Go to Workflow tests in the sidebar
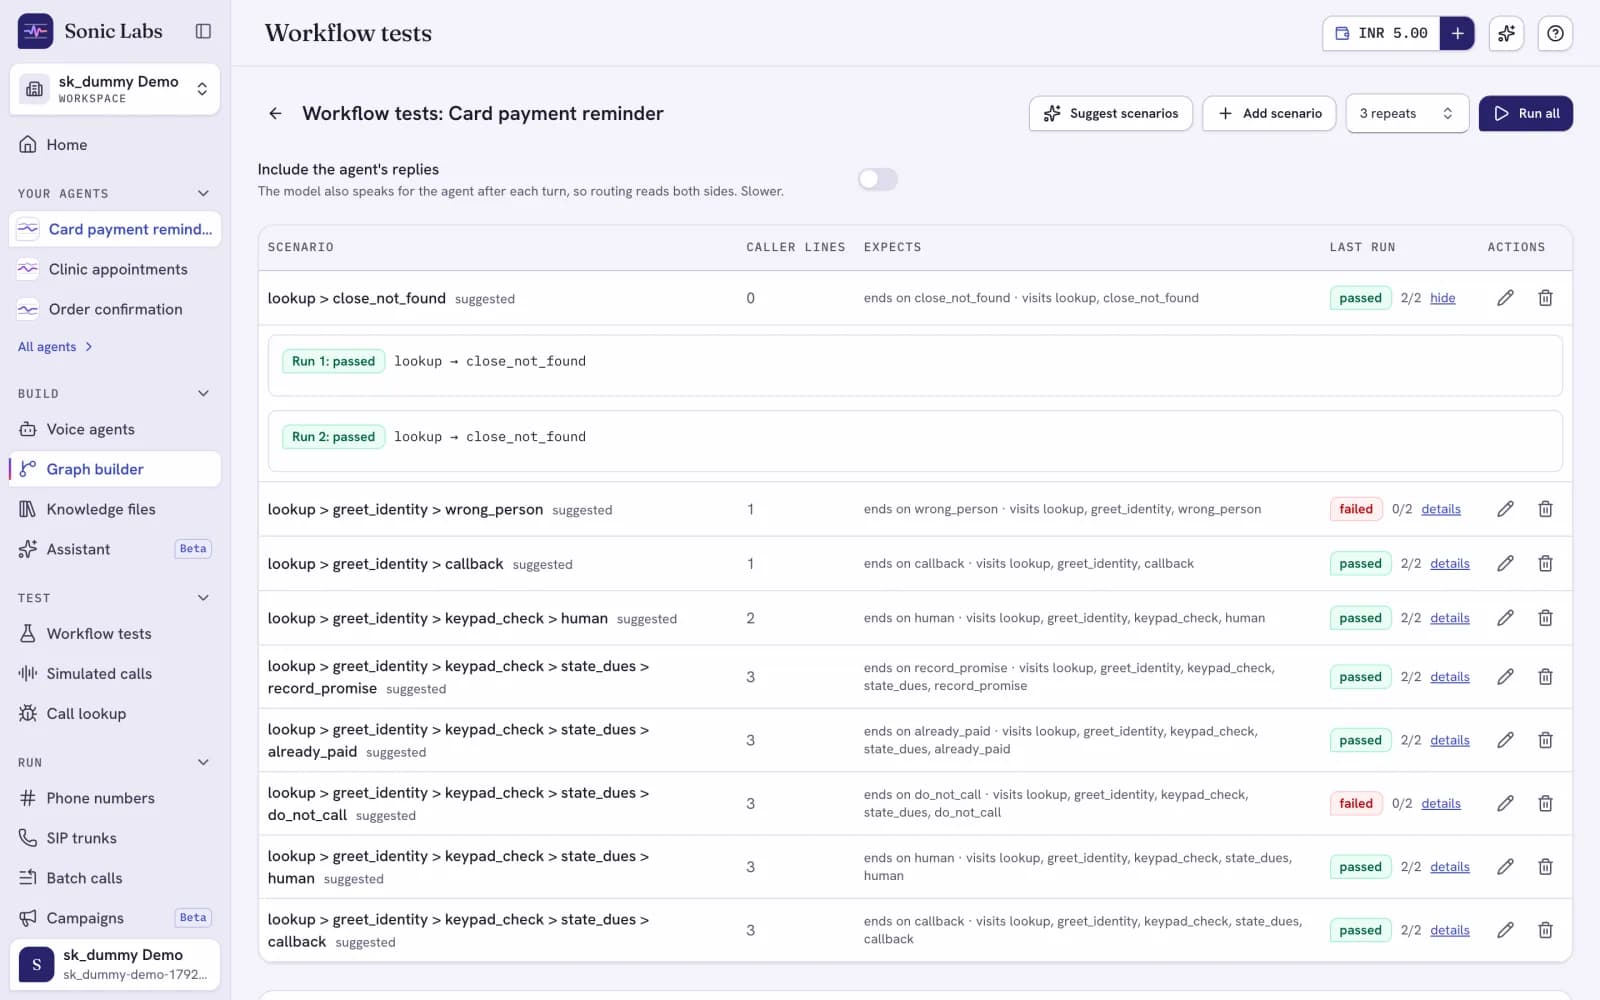This screenshot has height=1000, width=1600. coord(115,634)
